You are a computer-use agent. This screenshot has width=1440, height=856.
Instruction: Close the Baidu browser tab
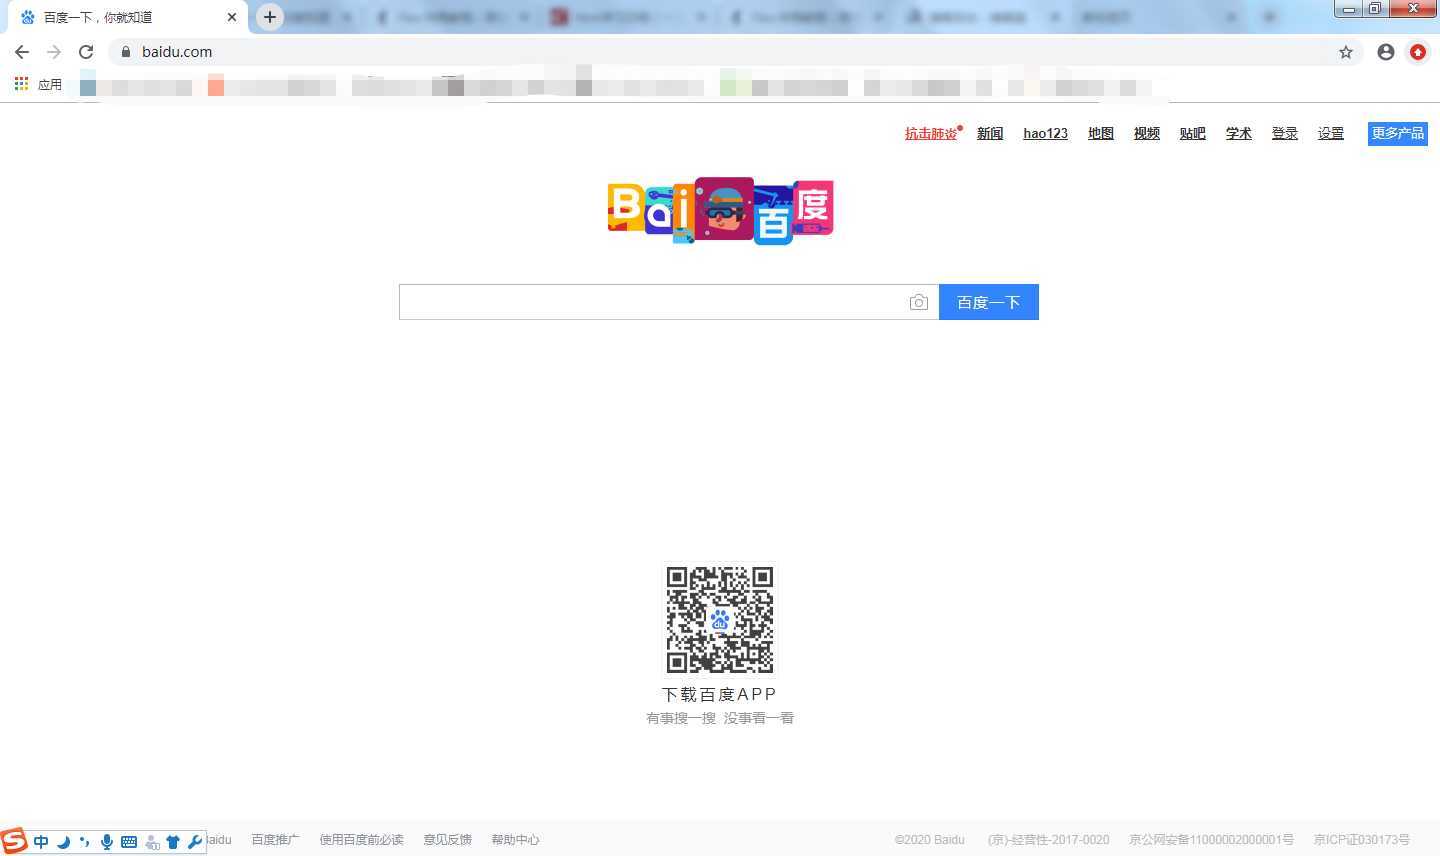(232, 17)
